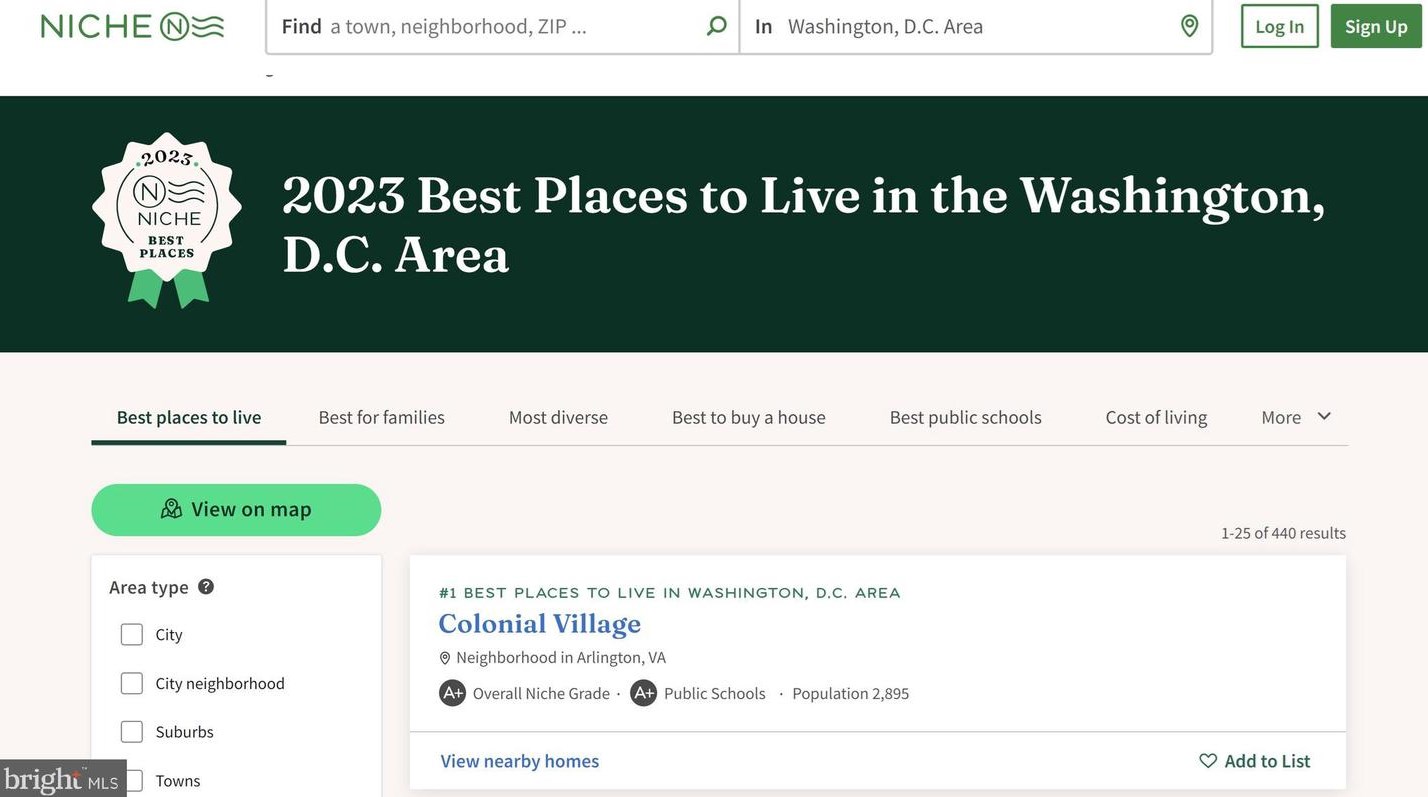Click the A+ Public Schools grade badge
Viewport: 1428px width, 797px height.
(x=643, y=693)
